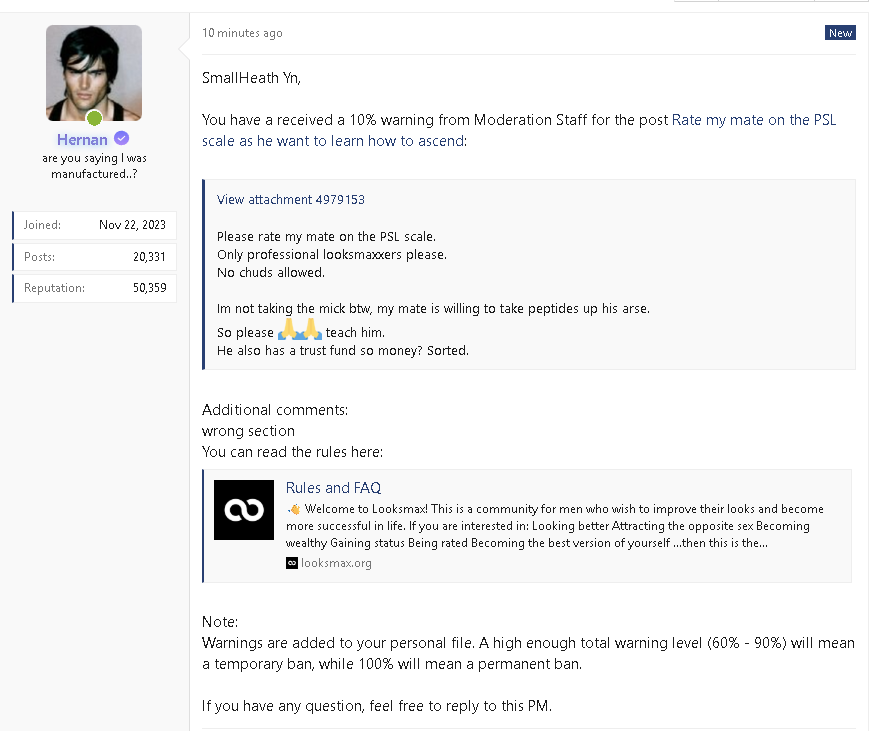881x731 pixels.
Task: Click the looksmax.org domain text
Action: click(x=336, y=564)
